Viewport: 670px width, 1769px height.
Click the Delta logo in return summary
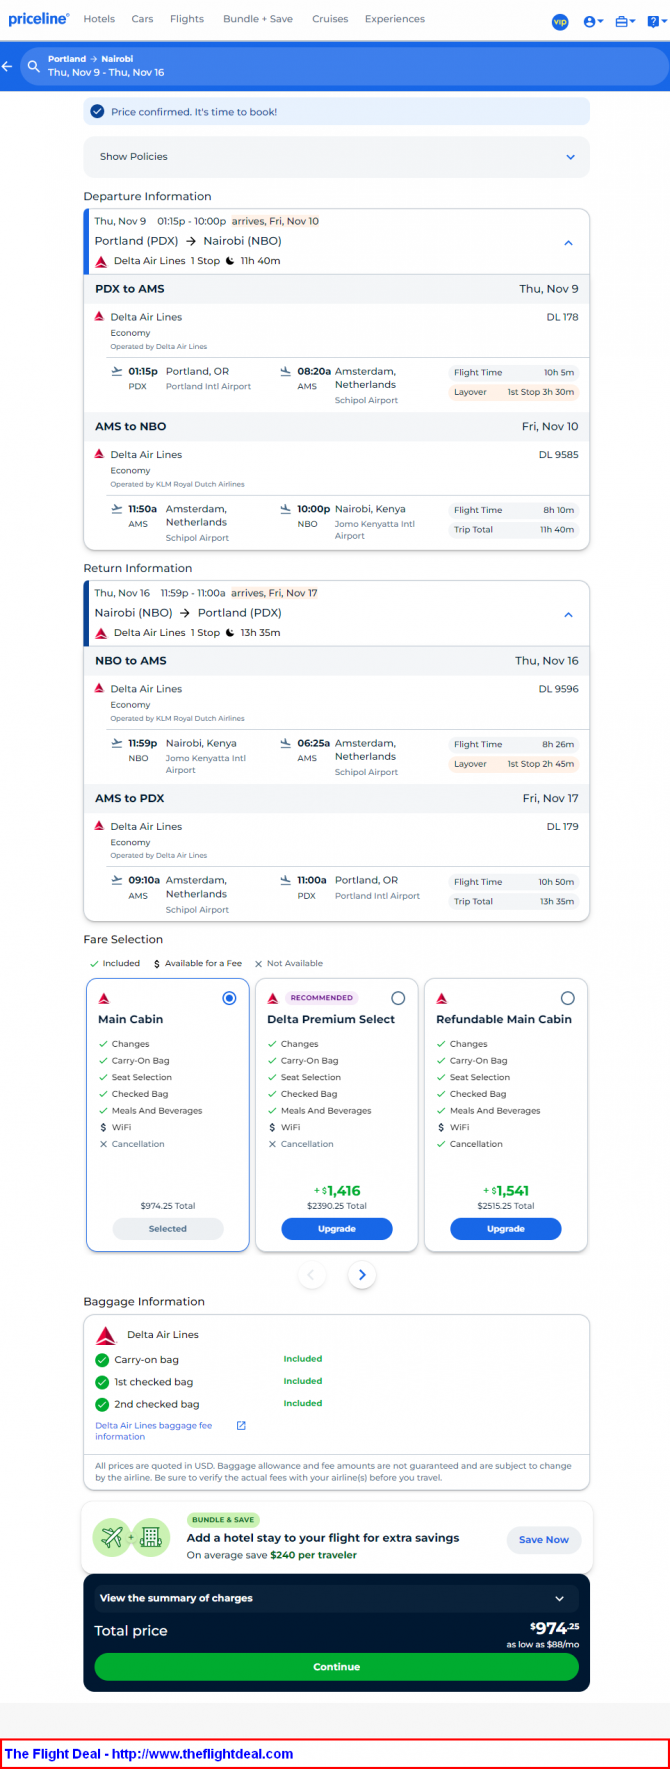pos(101,633)
